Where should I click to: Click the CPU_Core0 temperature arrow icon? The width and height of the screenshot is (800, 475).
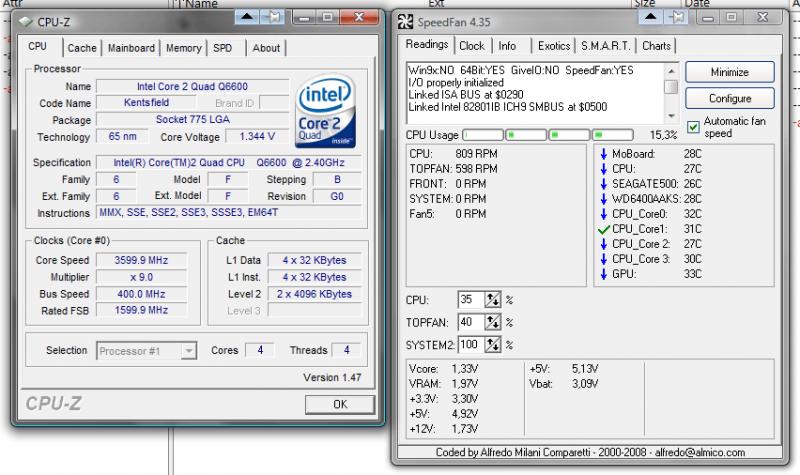[604, 214]
